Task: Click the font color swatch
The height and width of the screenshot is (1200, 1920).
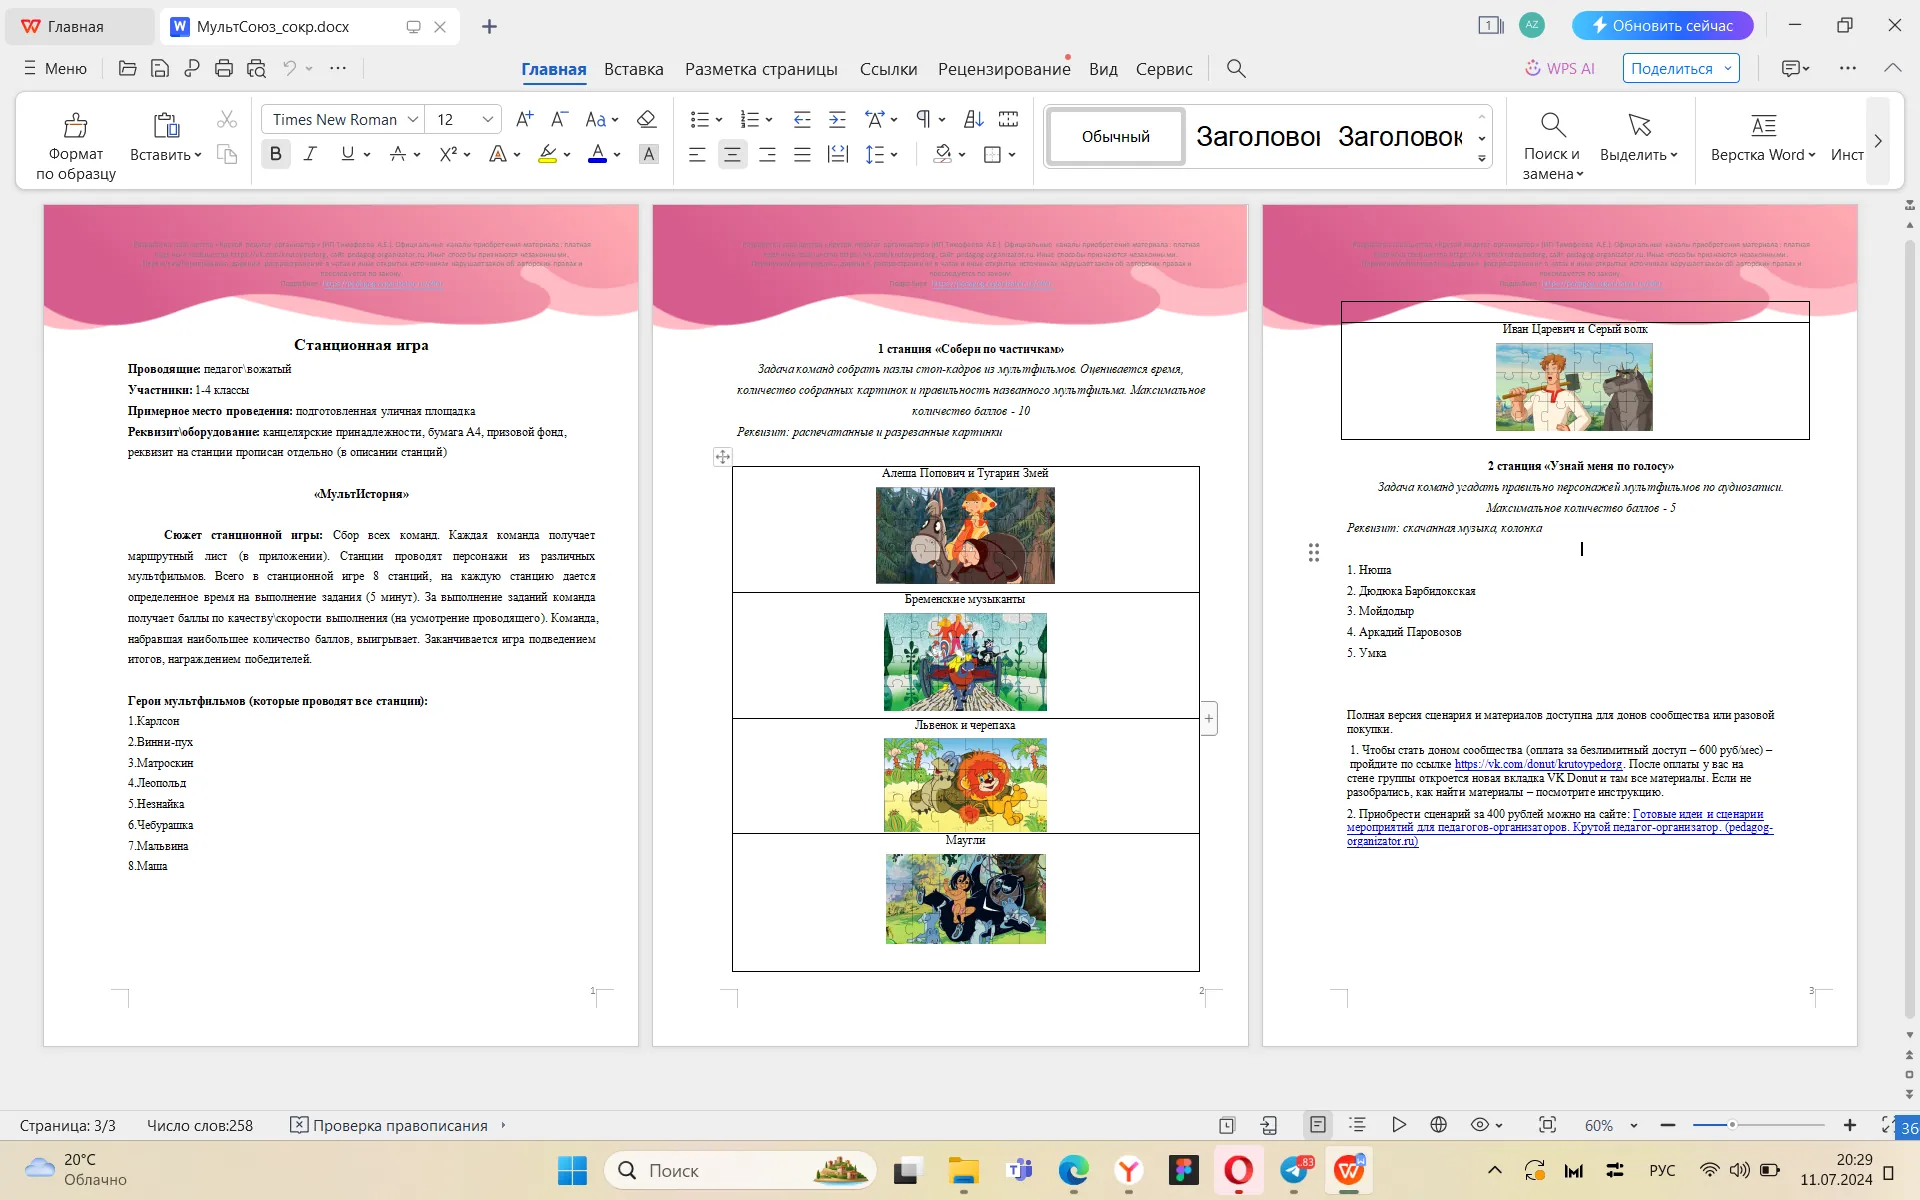Action: pos(597,154)
